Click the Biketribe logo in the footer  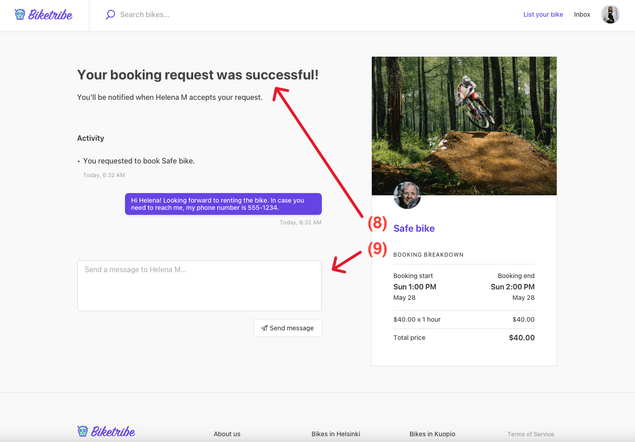click(106, 432)
